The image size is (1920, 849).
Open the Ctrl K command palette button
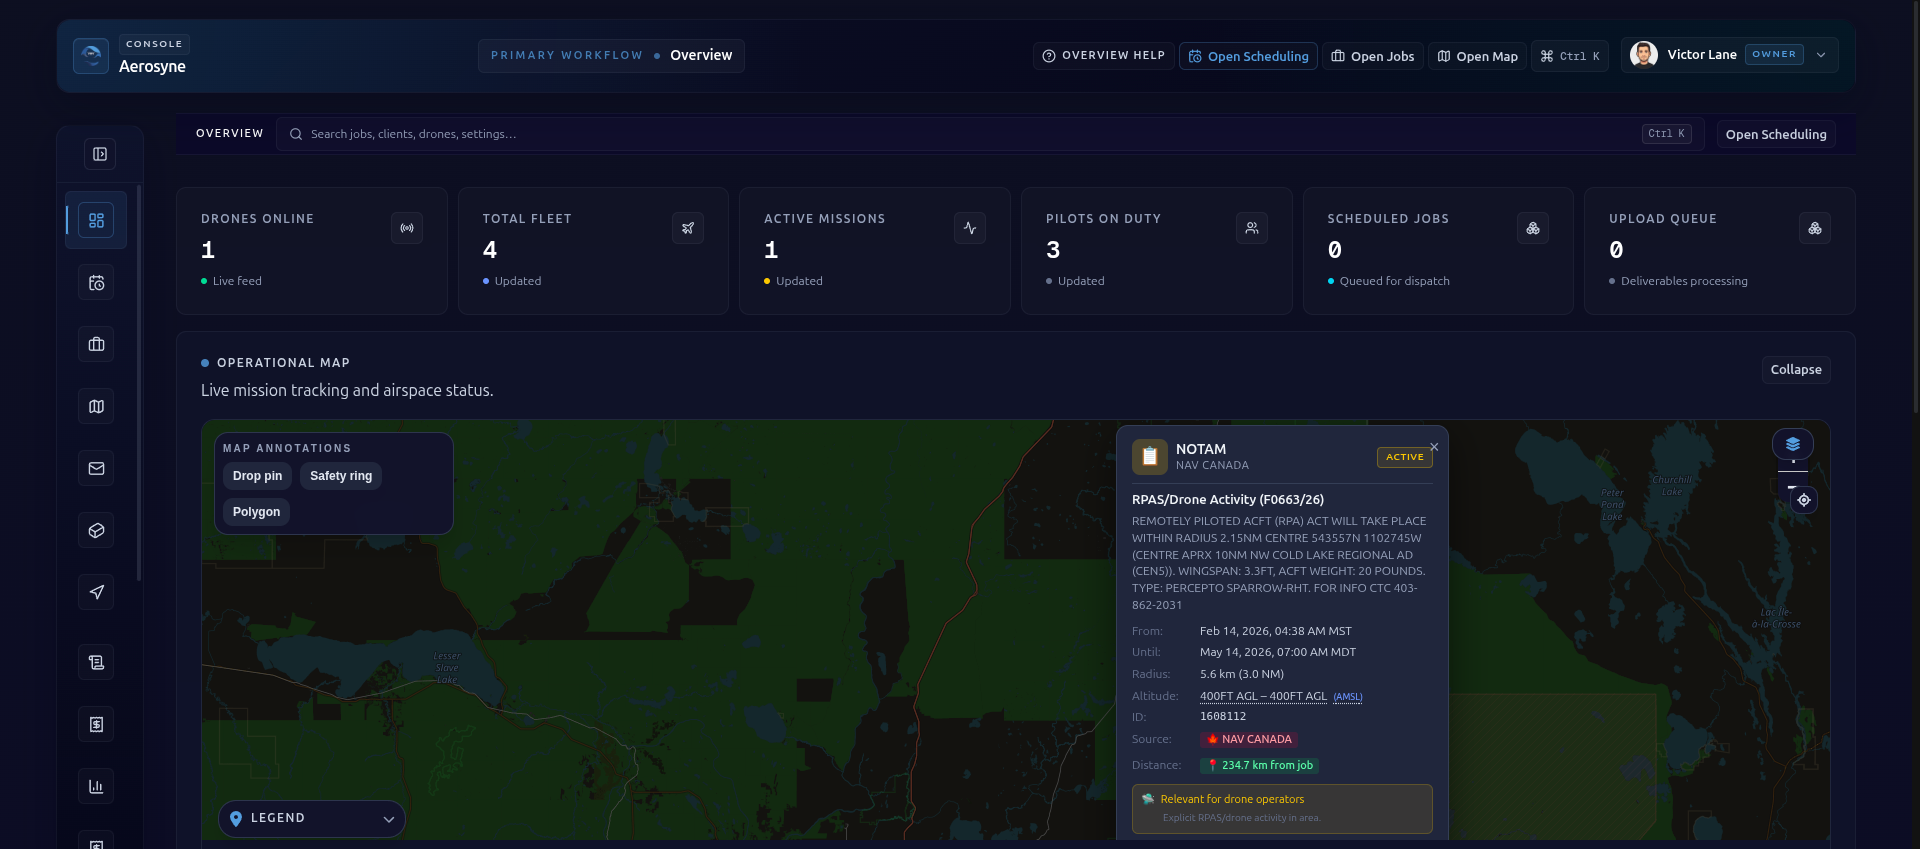[x=1570, y=56]
